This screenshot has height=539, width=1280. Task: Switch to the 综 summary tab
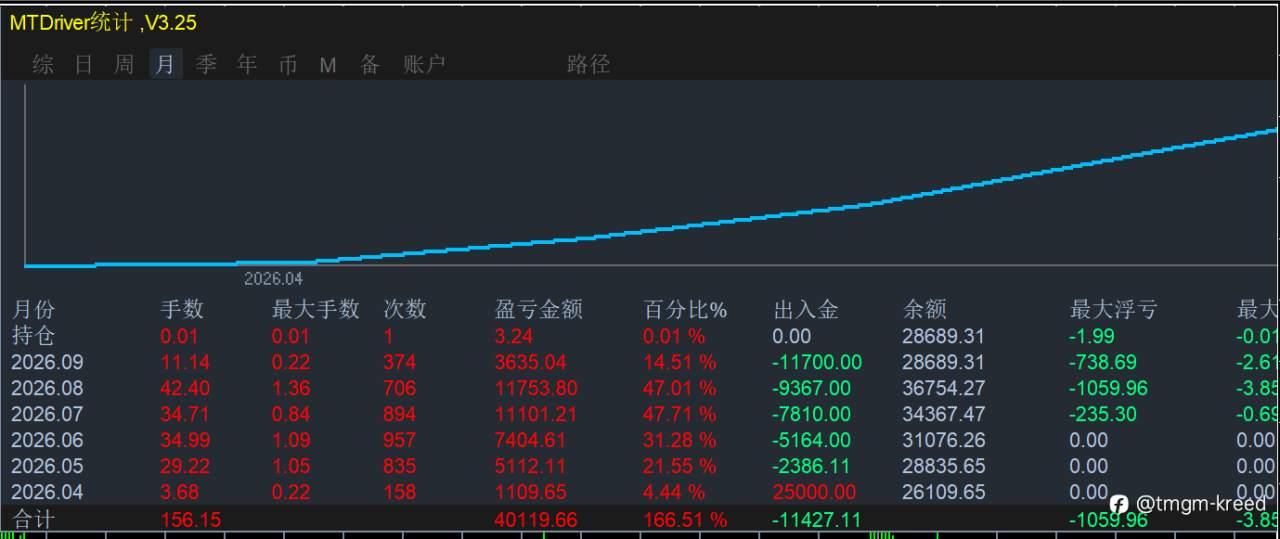(43, 65)
